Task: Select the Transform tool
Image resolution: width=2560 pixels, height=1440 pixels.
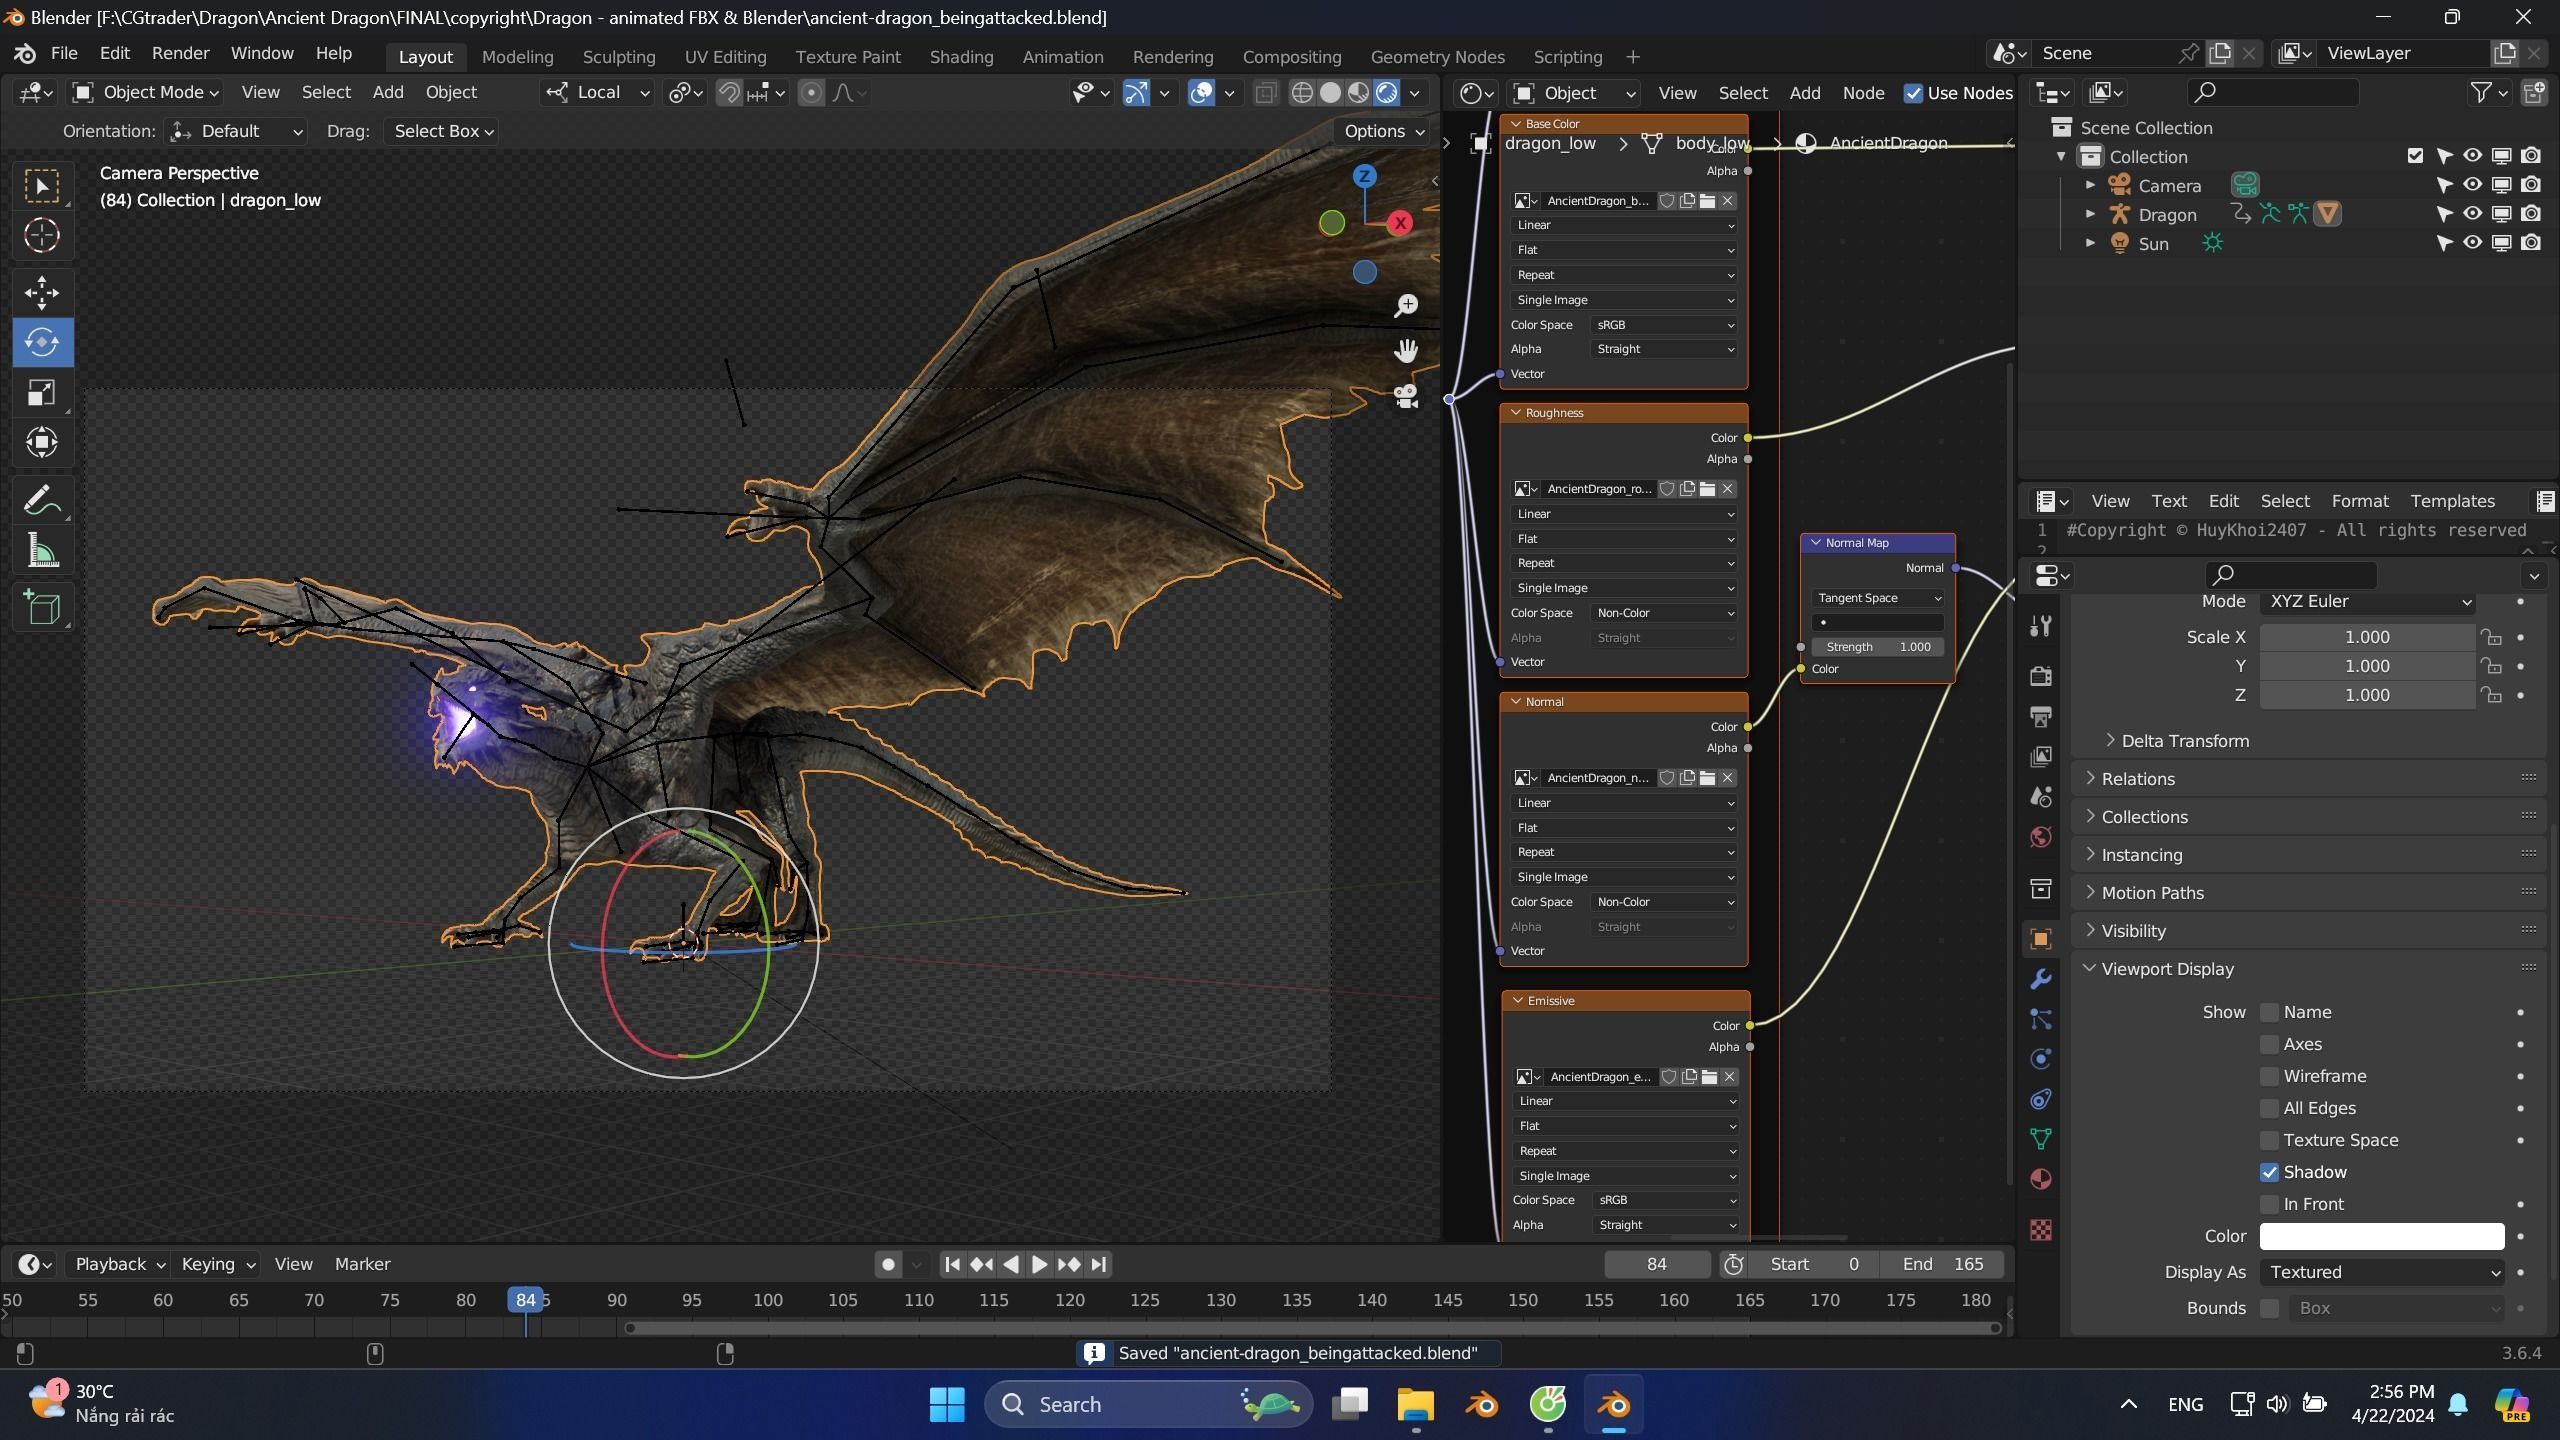Action: (x=42, y=442)
